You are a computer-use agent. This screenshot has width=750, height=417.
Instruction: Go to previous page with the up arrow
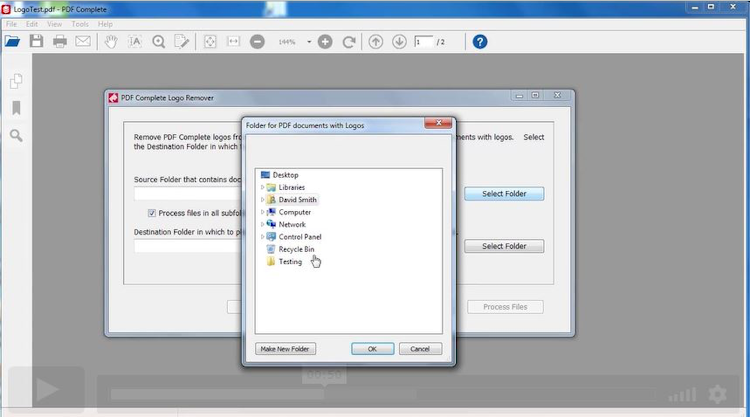point(376,42)
